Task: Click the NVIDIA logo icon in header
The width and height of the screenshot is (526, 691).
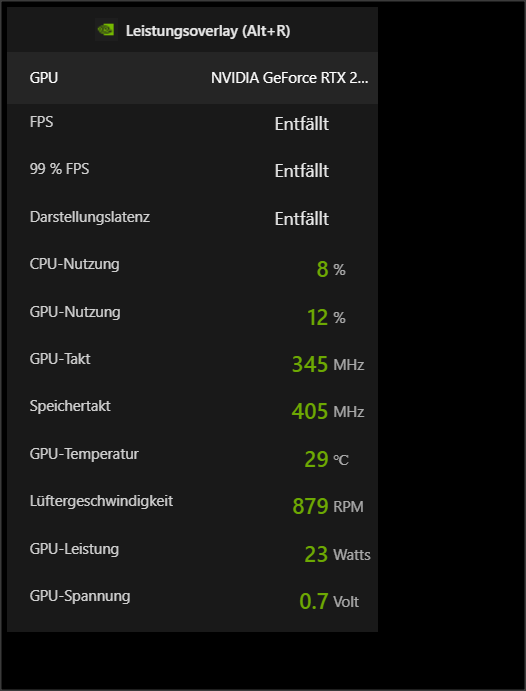Action: tap(106, 30)
